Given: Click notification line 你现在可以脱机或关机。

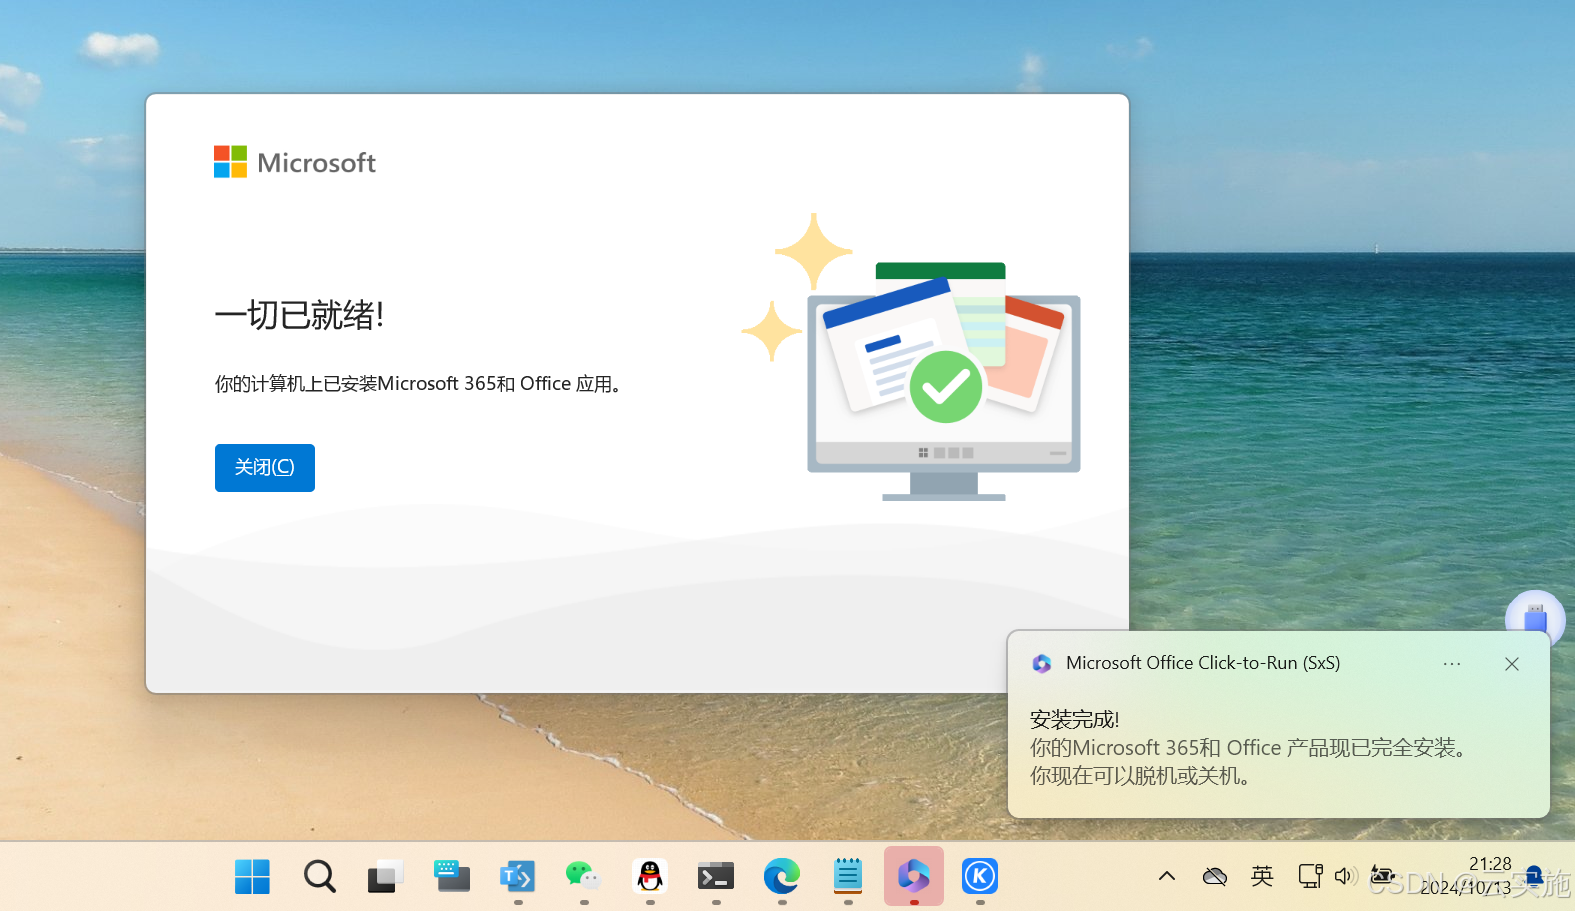Looking at the screenshot, I should tap(1141, 776).
